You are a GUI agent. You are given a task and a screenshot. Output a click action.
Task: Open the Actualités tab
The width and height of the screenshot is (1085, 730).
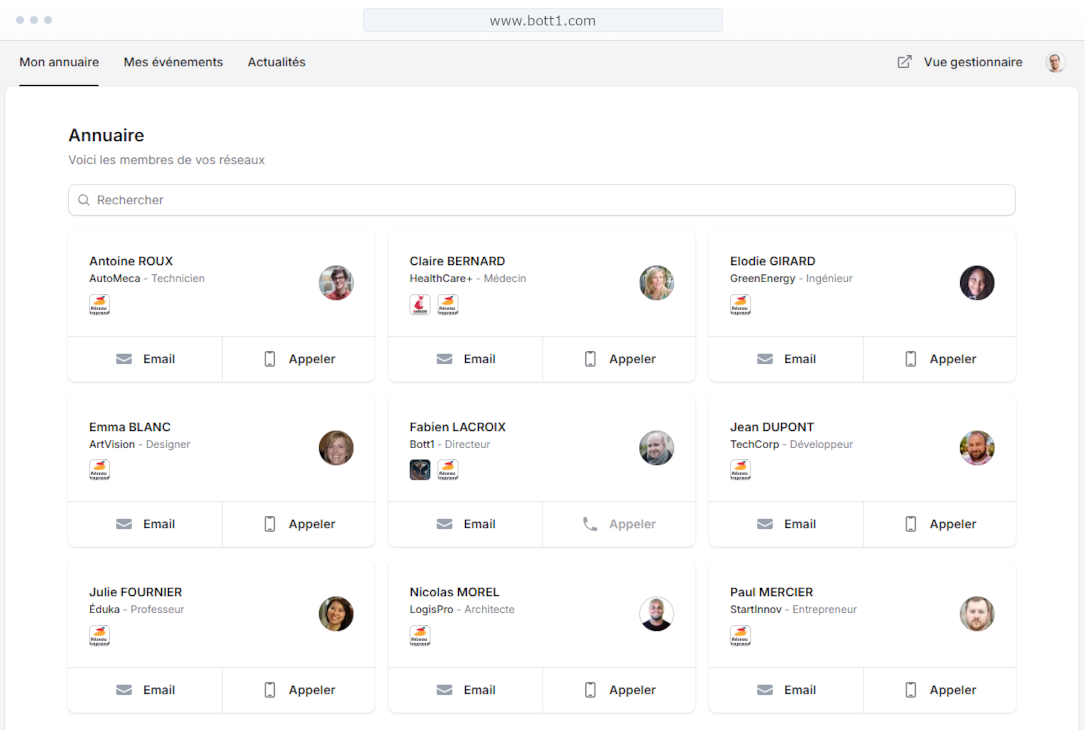276,62
